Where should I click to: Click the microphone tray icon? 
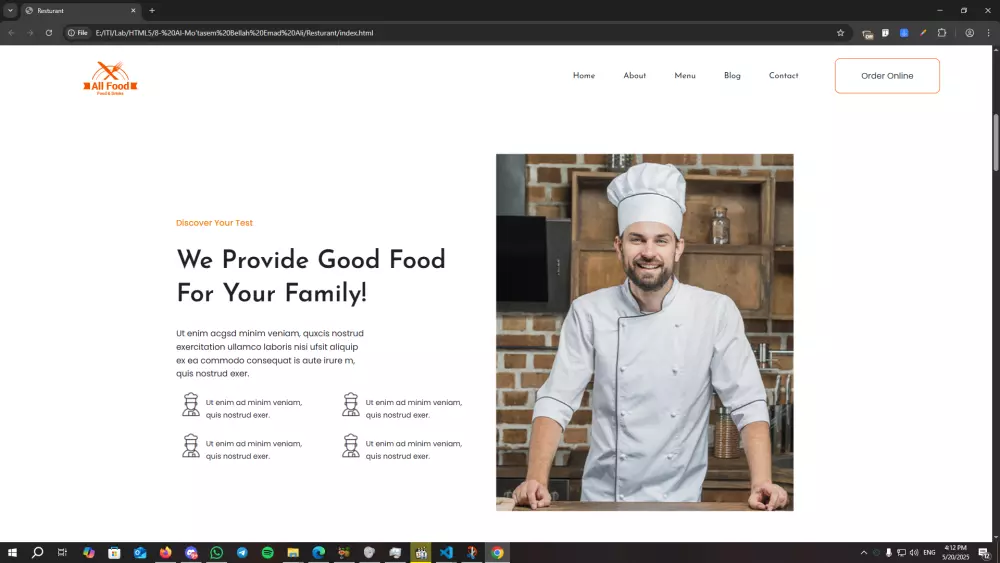pos(888,553)
